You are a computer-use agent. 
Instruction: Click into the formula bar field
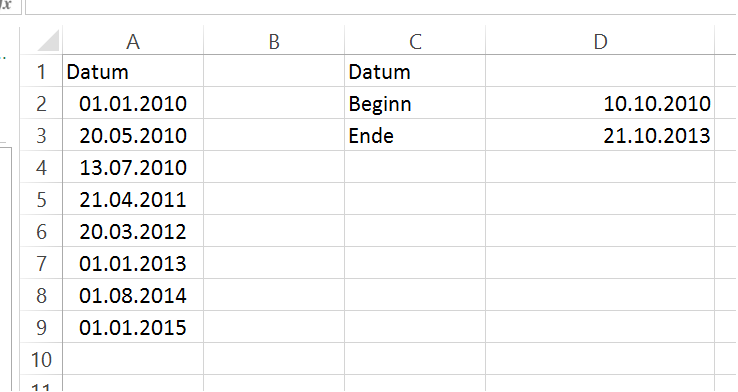(381, 7)
